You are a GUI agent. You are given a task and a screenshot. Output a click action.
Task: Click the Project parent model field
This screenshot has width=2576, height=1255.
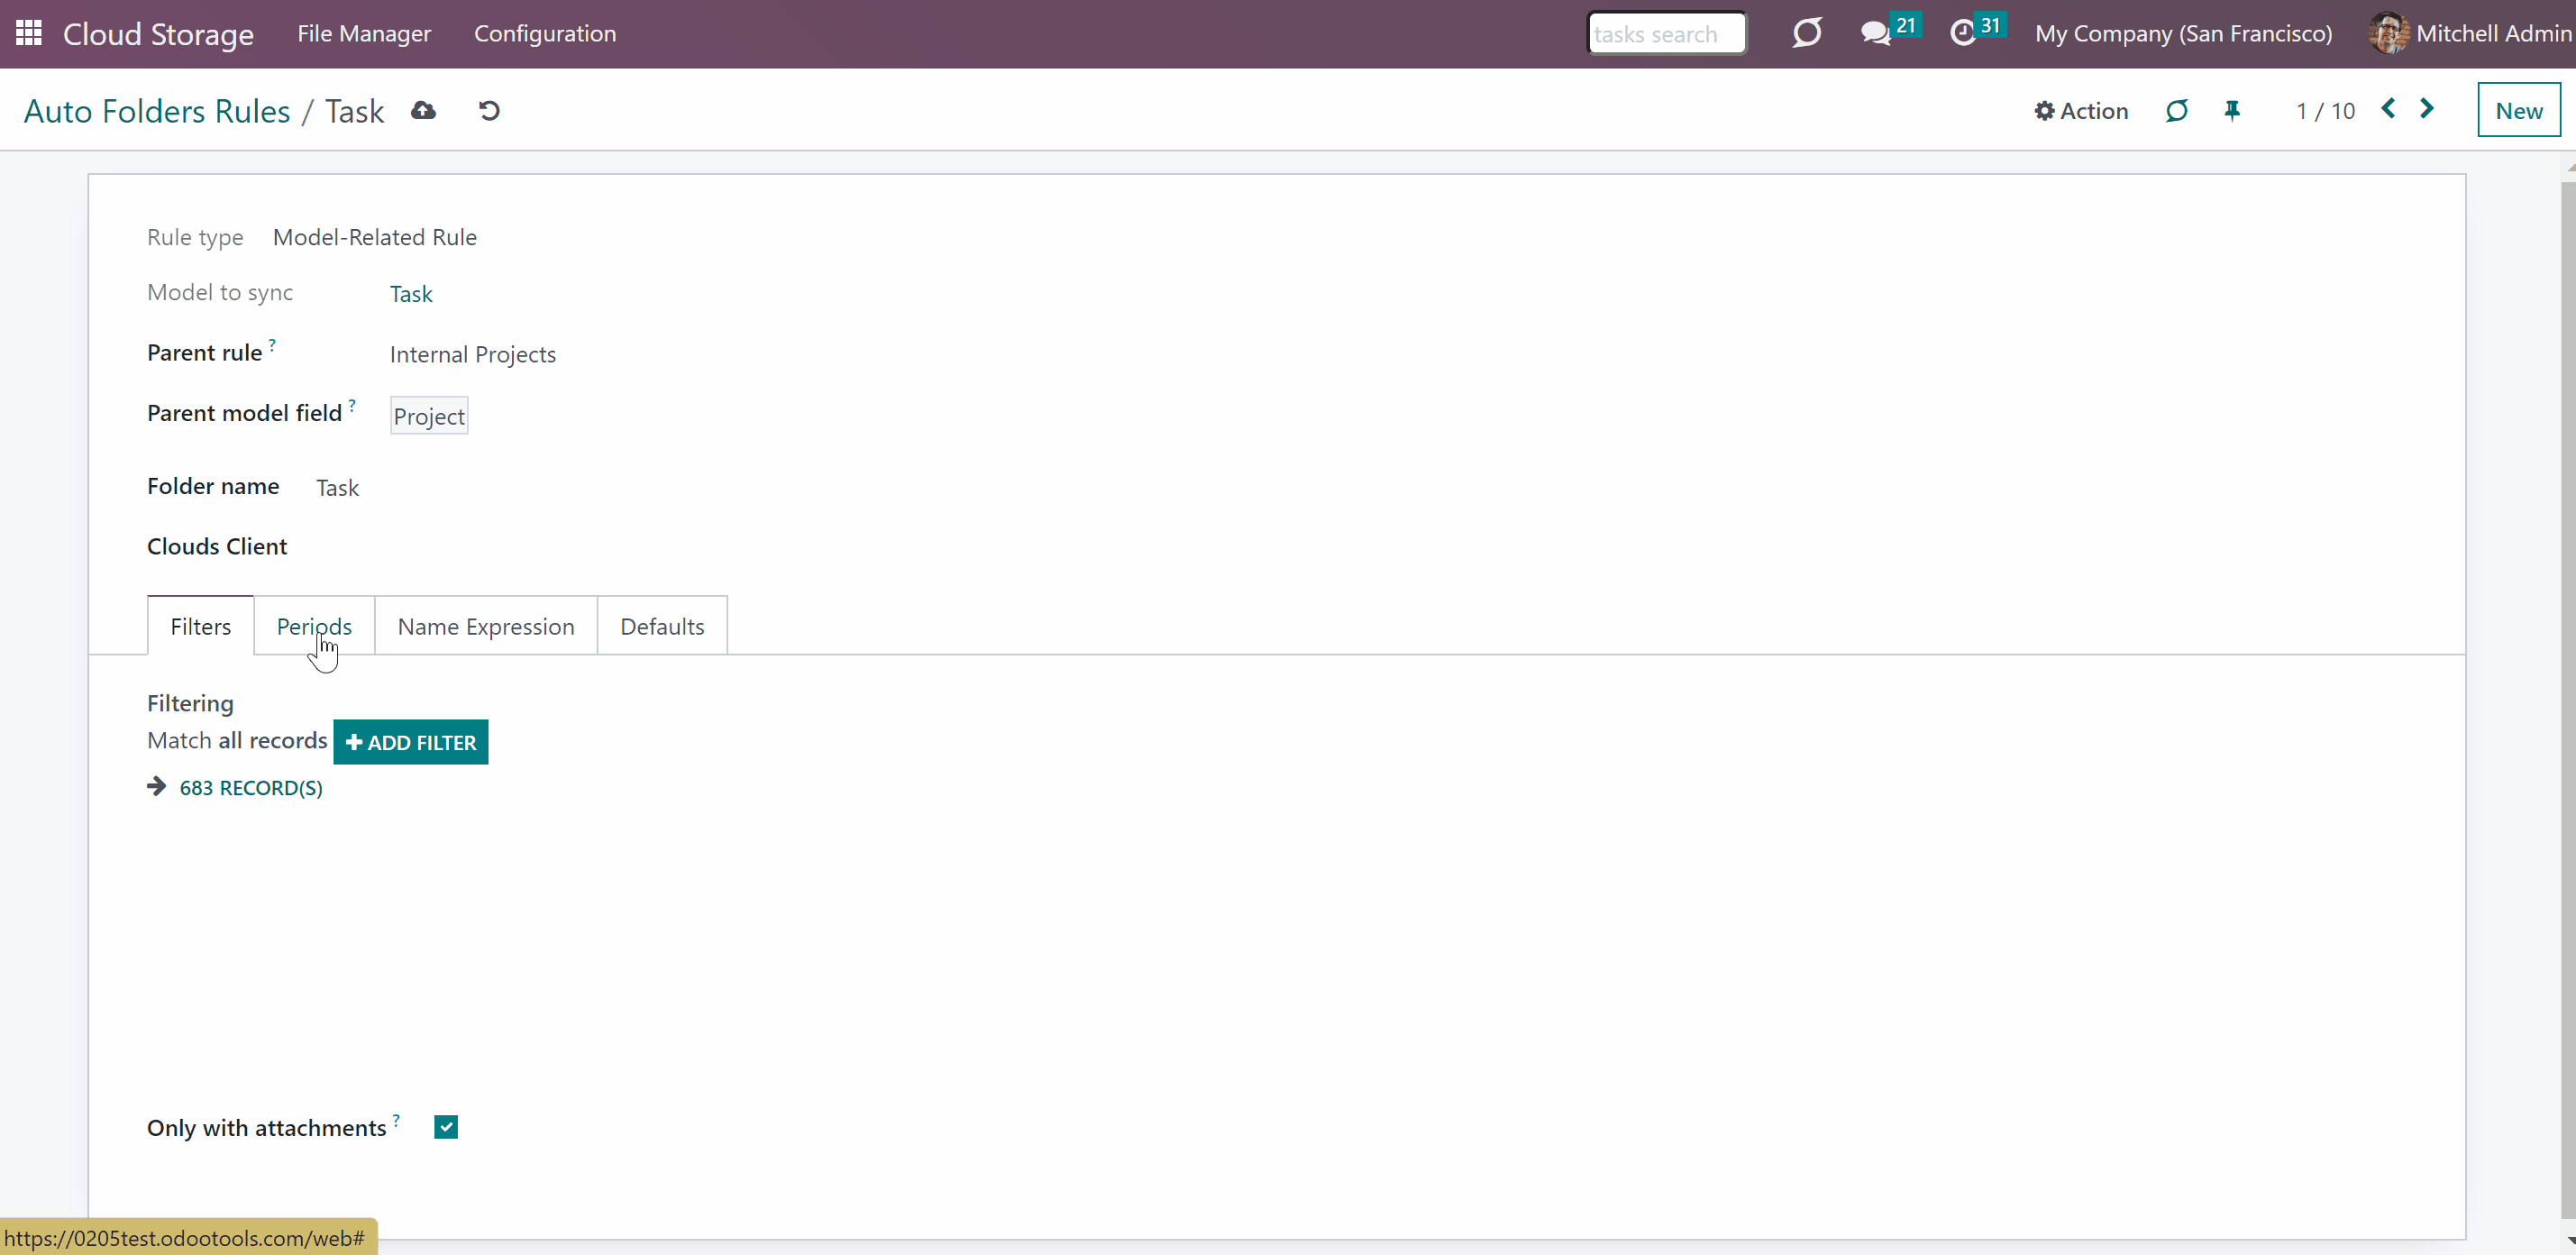[429, 416]
